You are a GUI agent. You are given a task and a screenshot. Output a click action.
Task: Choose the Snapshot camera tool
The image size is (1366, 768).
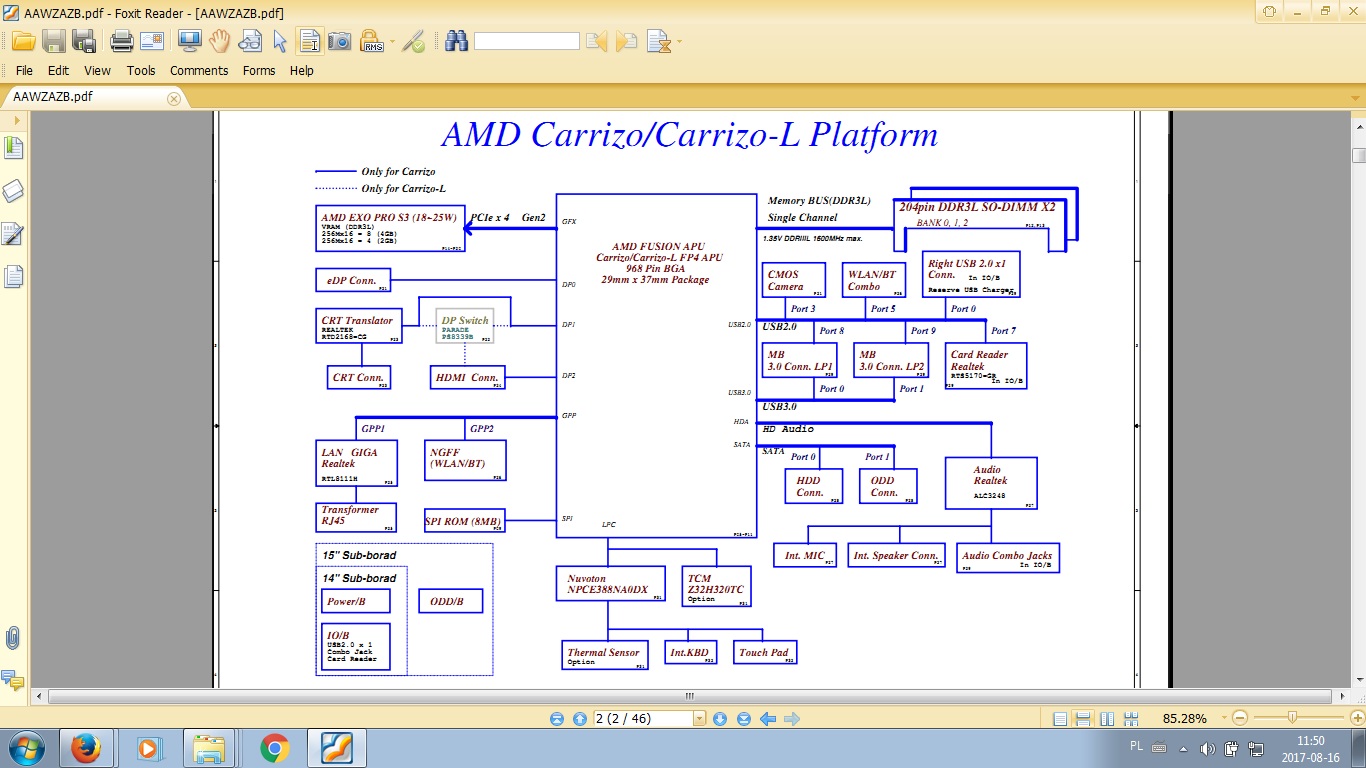(340, 41)
